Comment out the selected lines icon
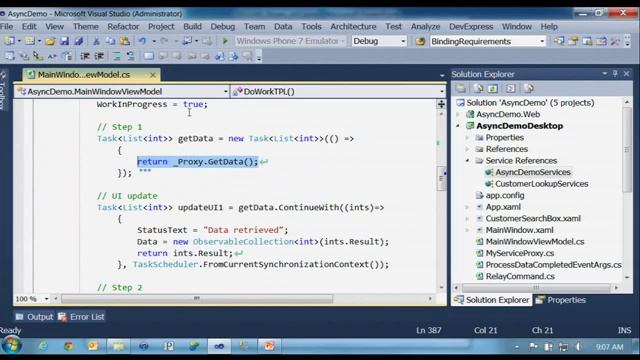The image size is (640, 360). [117, 56]
